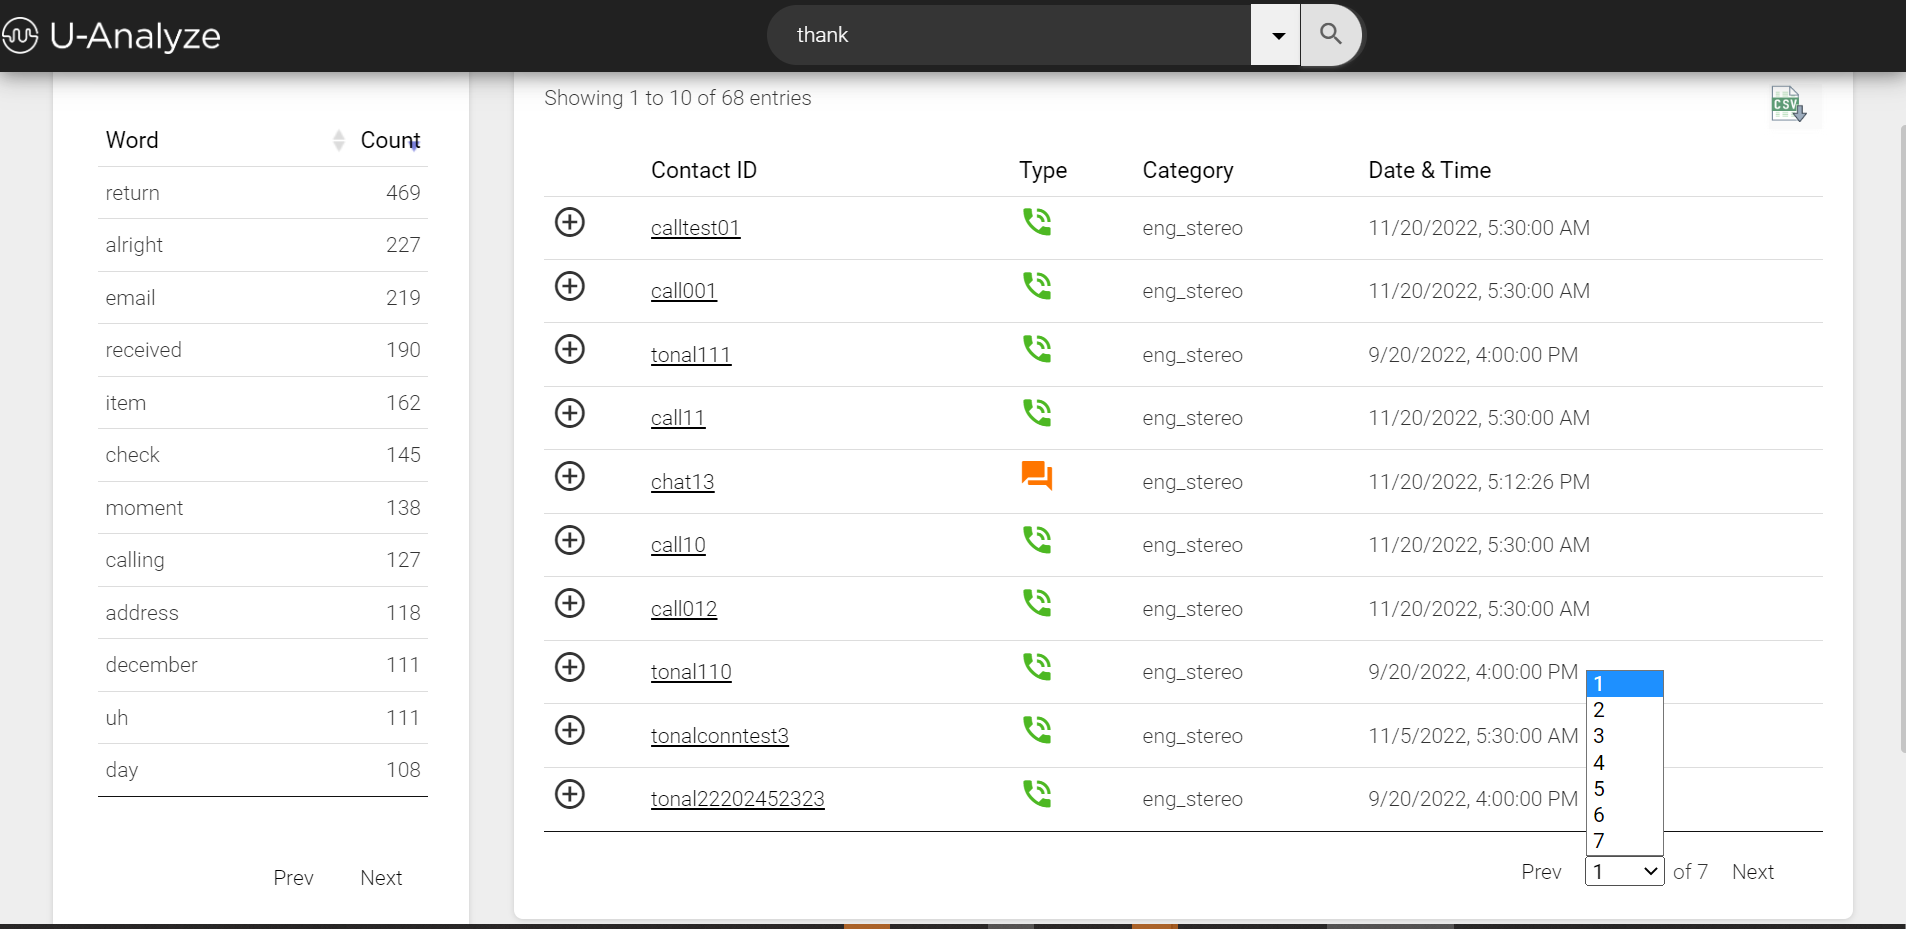
Task: Open the tonal111 contact link
Action: click(x=691, y=355)
